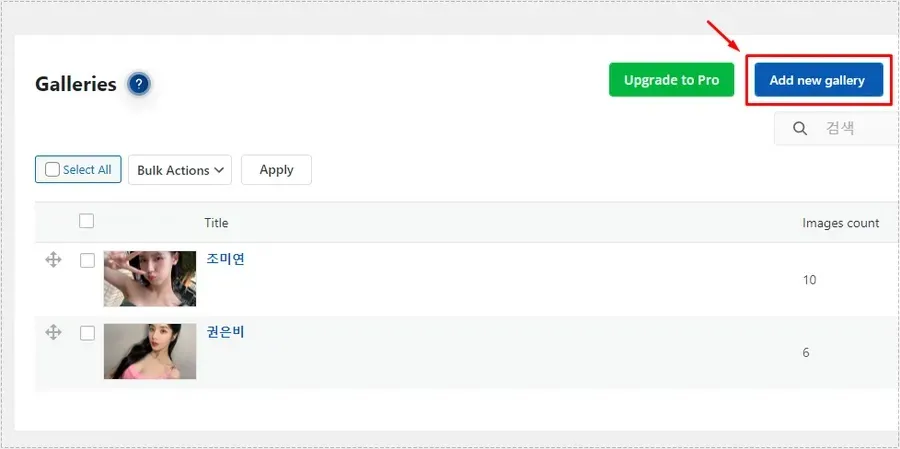Select the images count value 10

[809, 280]
